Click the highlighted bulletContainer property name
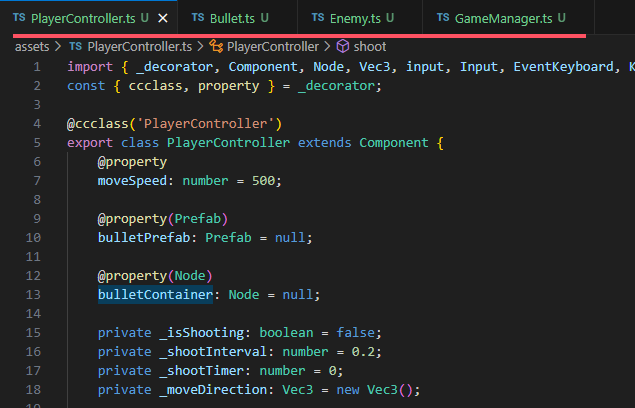Image resolution: width=635 pixels, height=408 pixels. click(x=155, y=295)
